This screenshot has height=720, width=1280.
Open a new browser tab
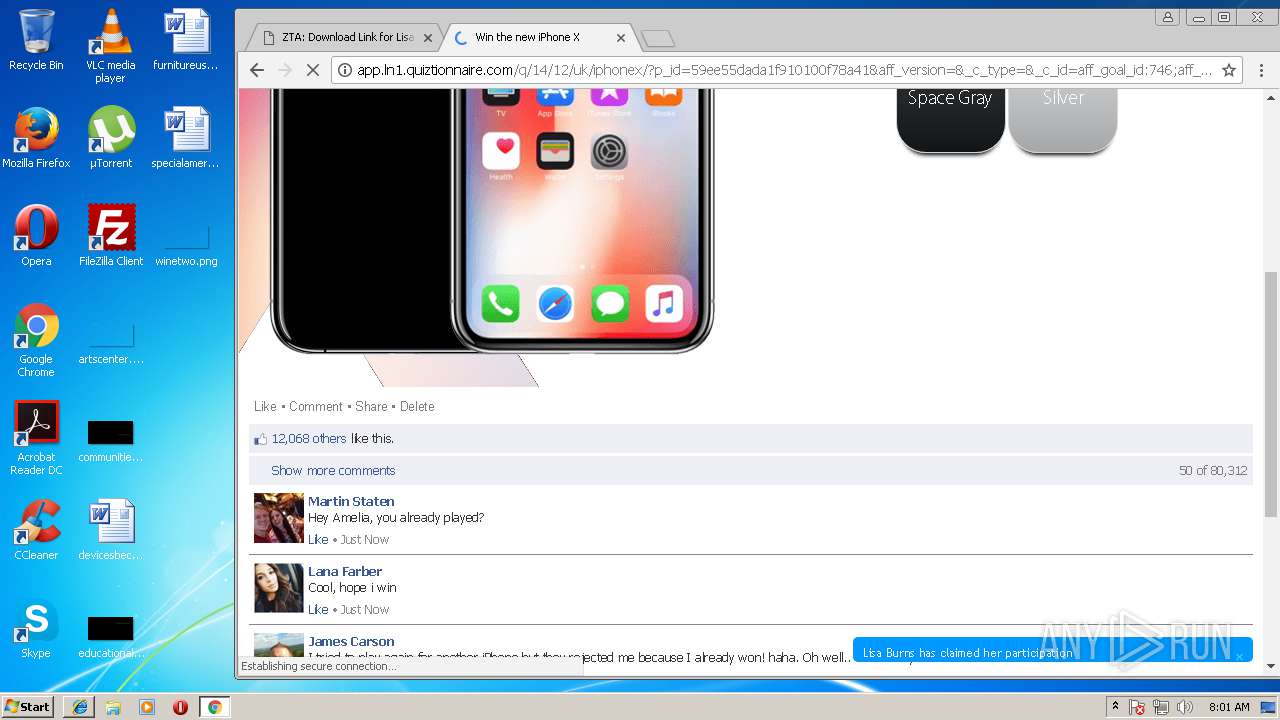(658, 38)
